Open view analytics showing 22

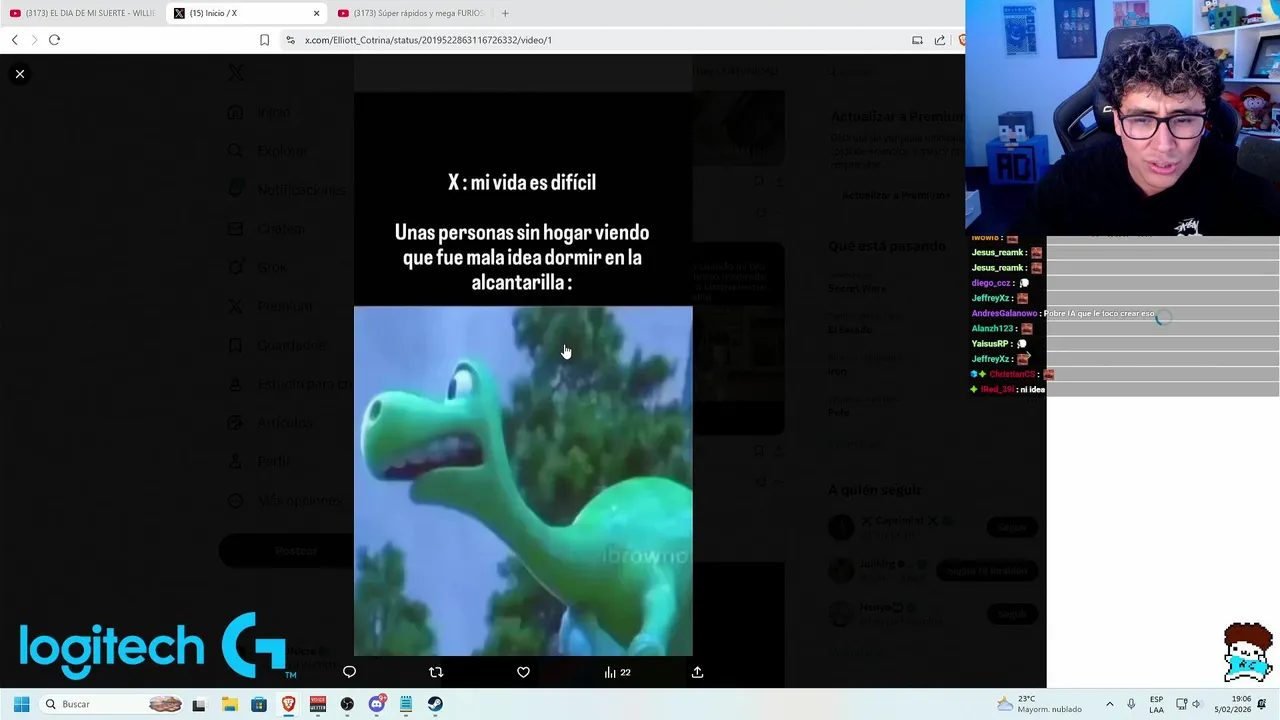coord(617,672)
